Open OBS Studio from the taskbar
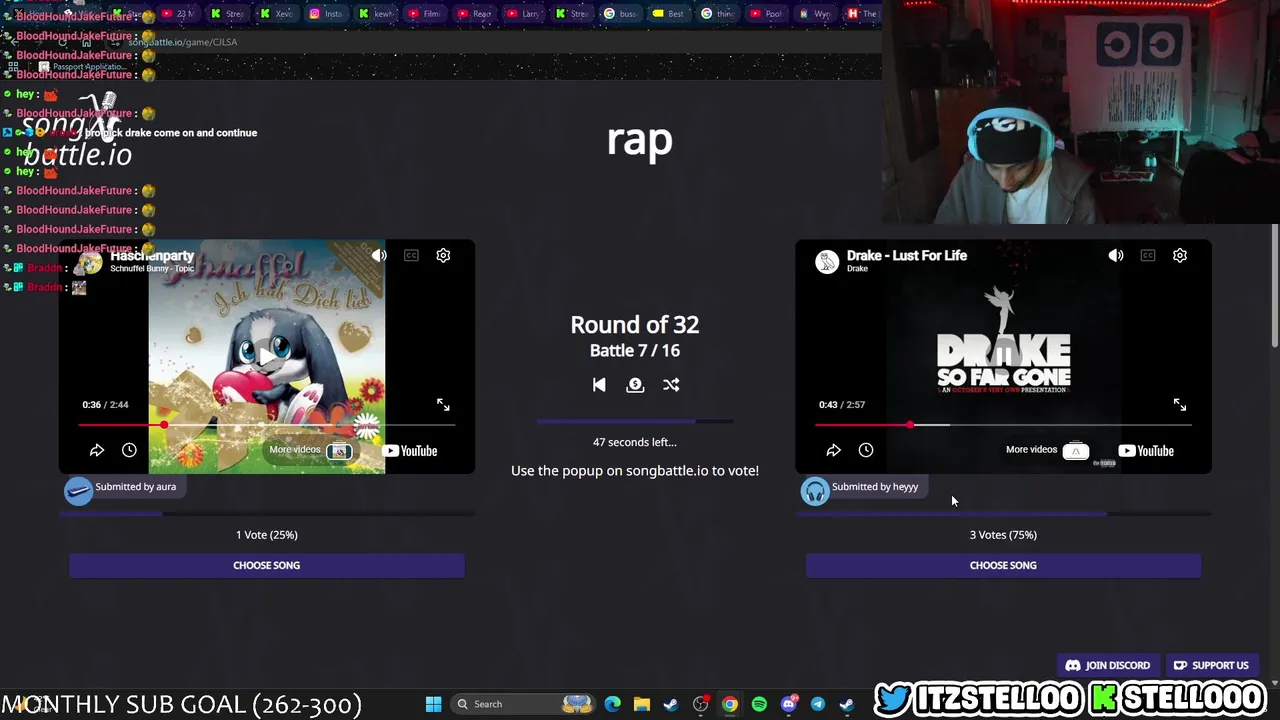The width and height of the screenshot is (1280, 720). point(701,704)
